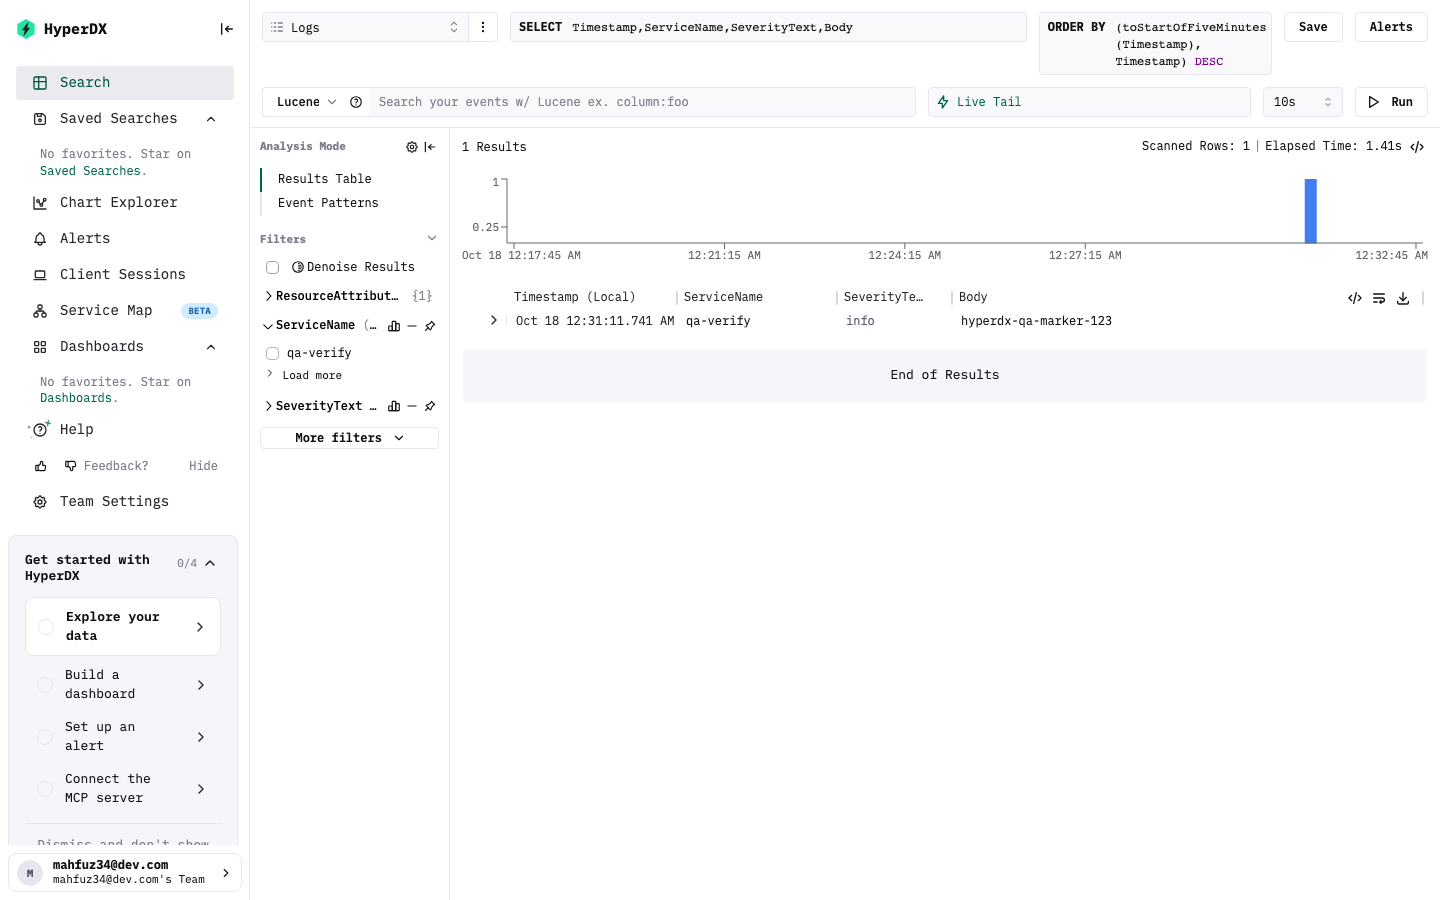This screenshot has height=900, width=1440.
Task: Run the search query
Action: click(x=1391, y=102)
